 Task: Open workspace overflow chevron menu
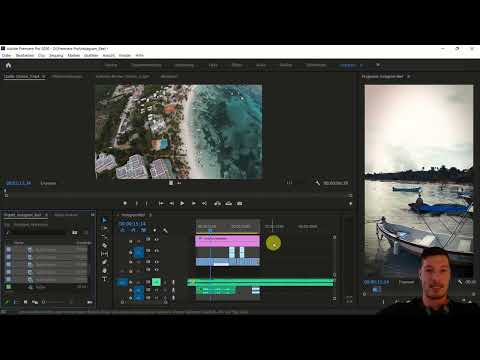[x=378, y=65]
